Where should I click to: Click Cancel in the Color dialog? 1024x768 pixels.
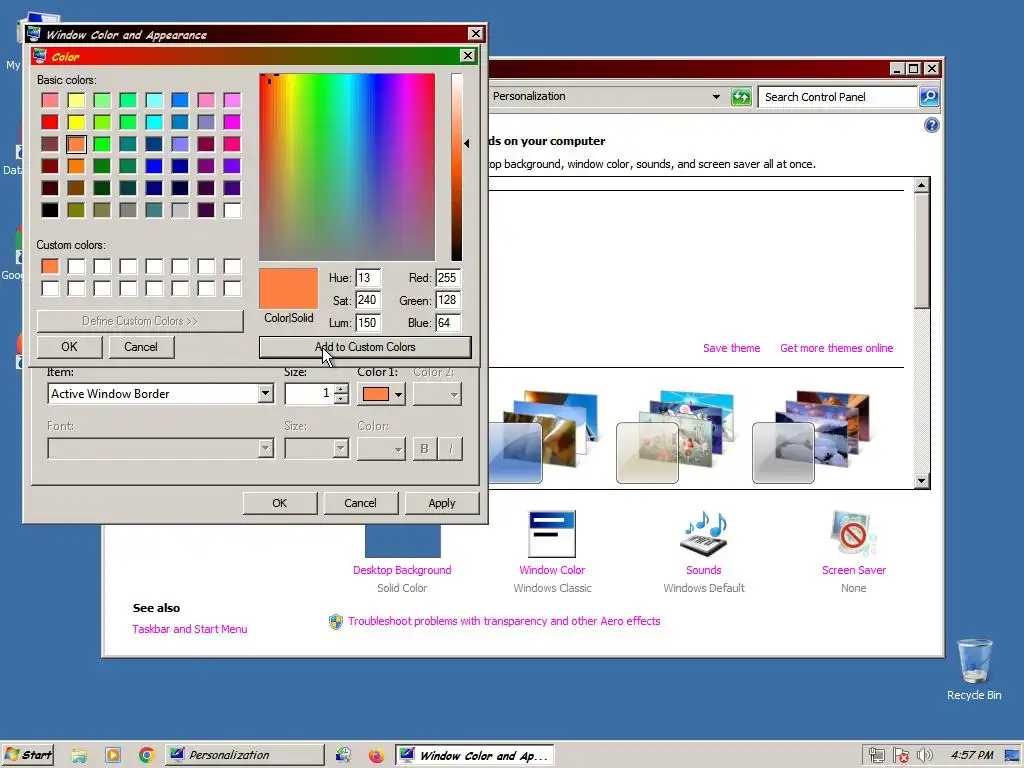coord(141,347)
